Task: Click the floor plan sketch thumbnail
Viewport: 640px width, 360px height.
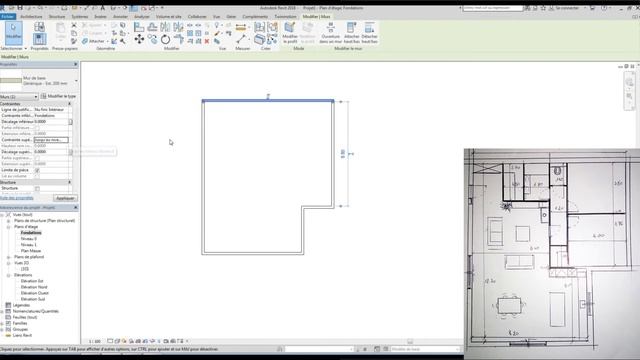Action: point(552,254)
